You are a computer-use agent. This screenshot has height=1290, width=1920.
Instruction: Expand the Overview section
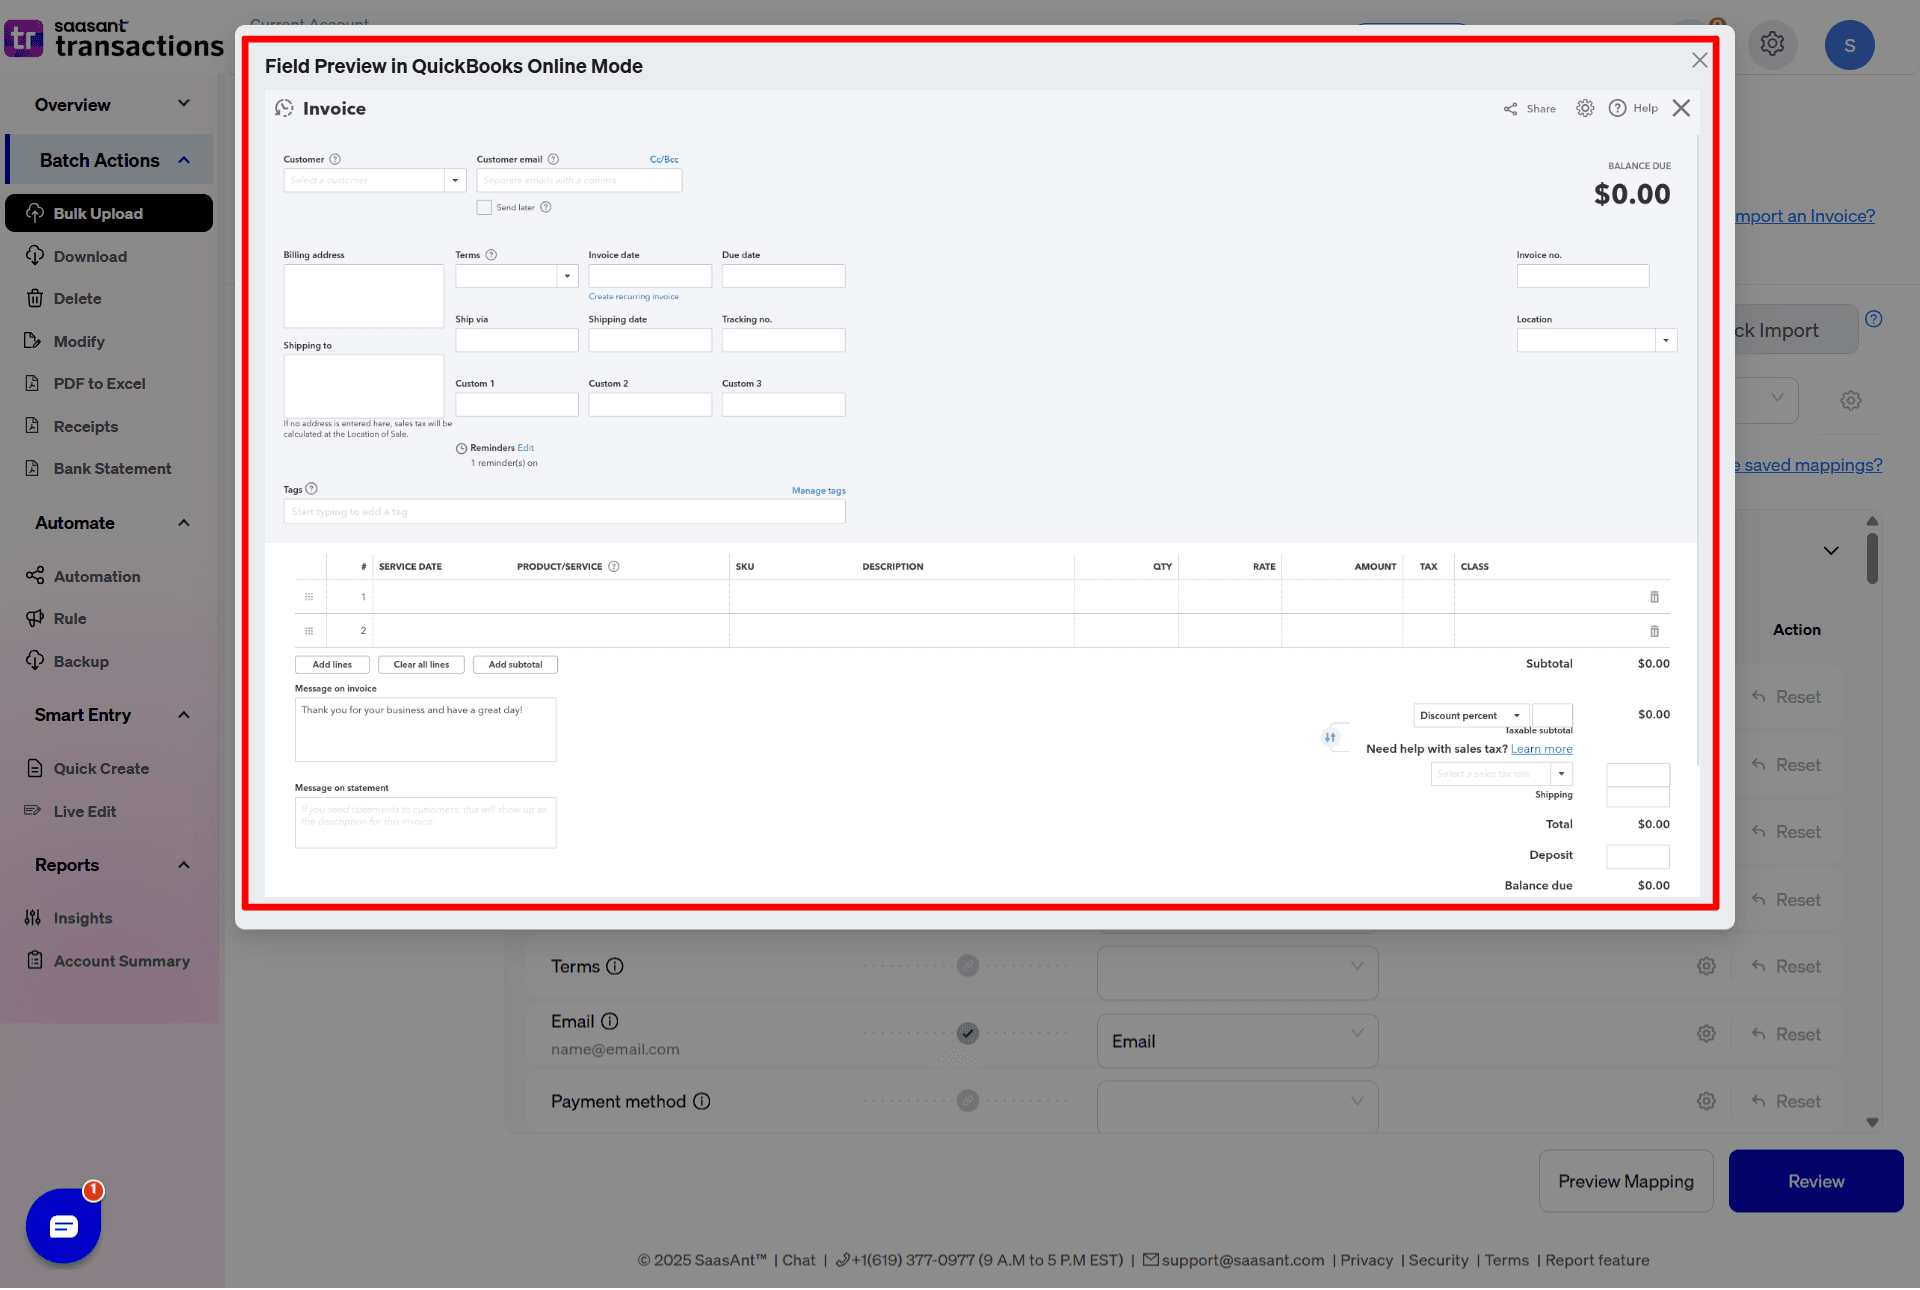(x=184, y=104)
